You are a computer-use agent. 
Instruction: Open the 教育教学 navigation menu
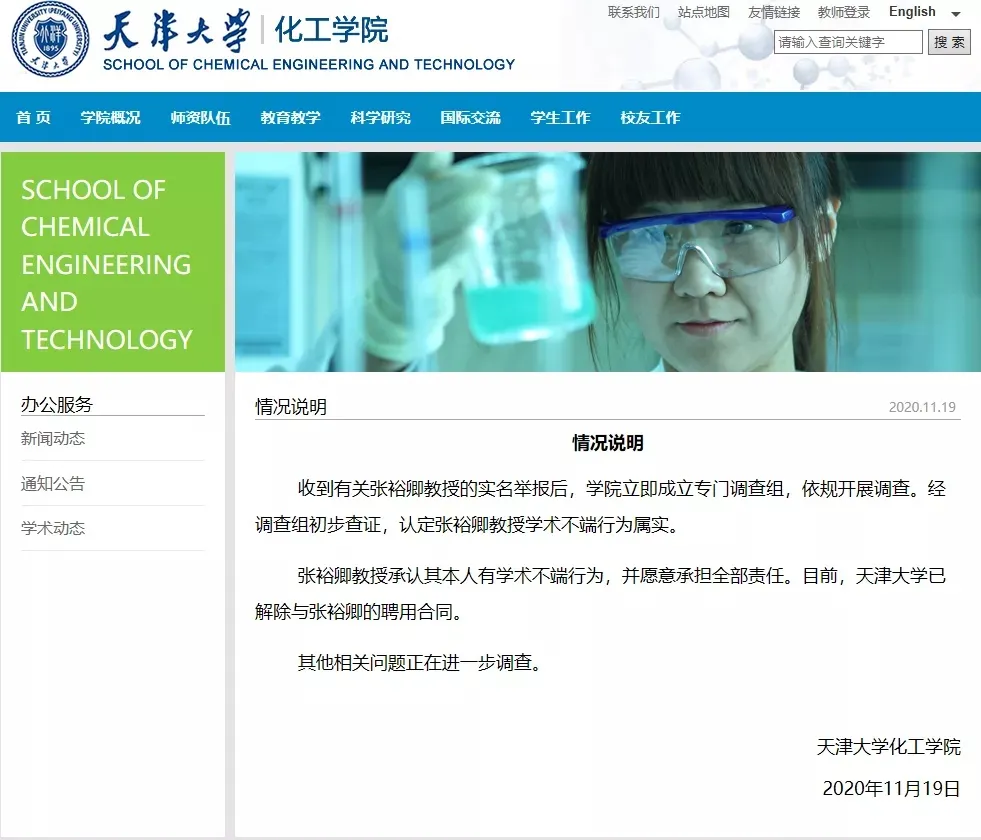(290, 117)
